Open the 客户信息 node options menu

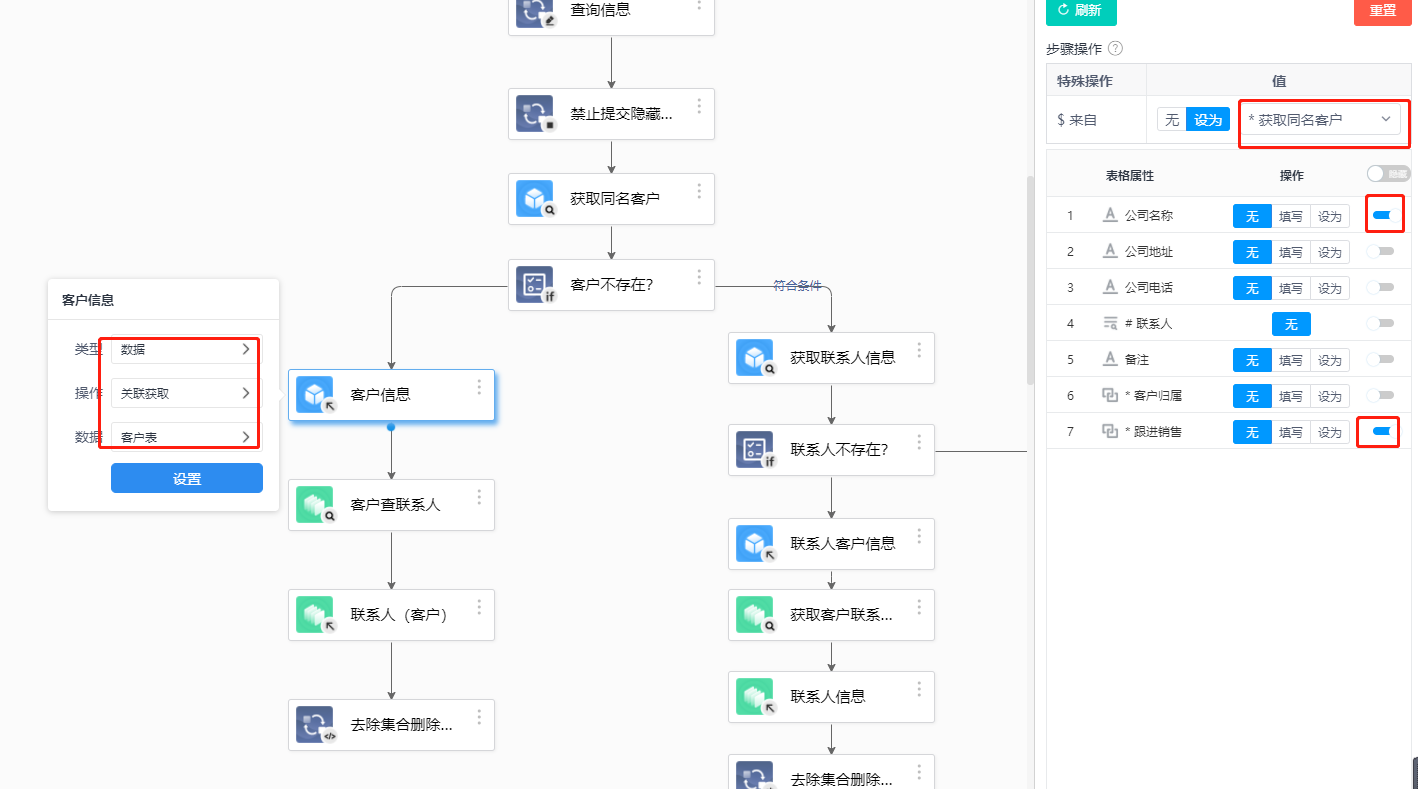pos(479,387)
